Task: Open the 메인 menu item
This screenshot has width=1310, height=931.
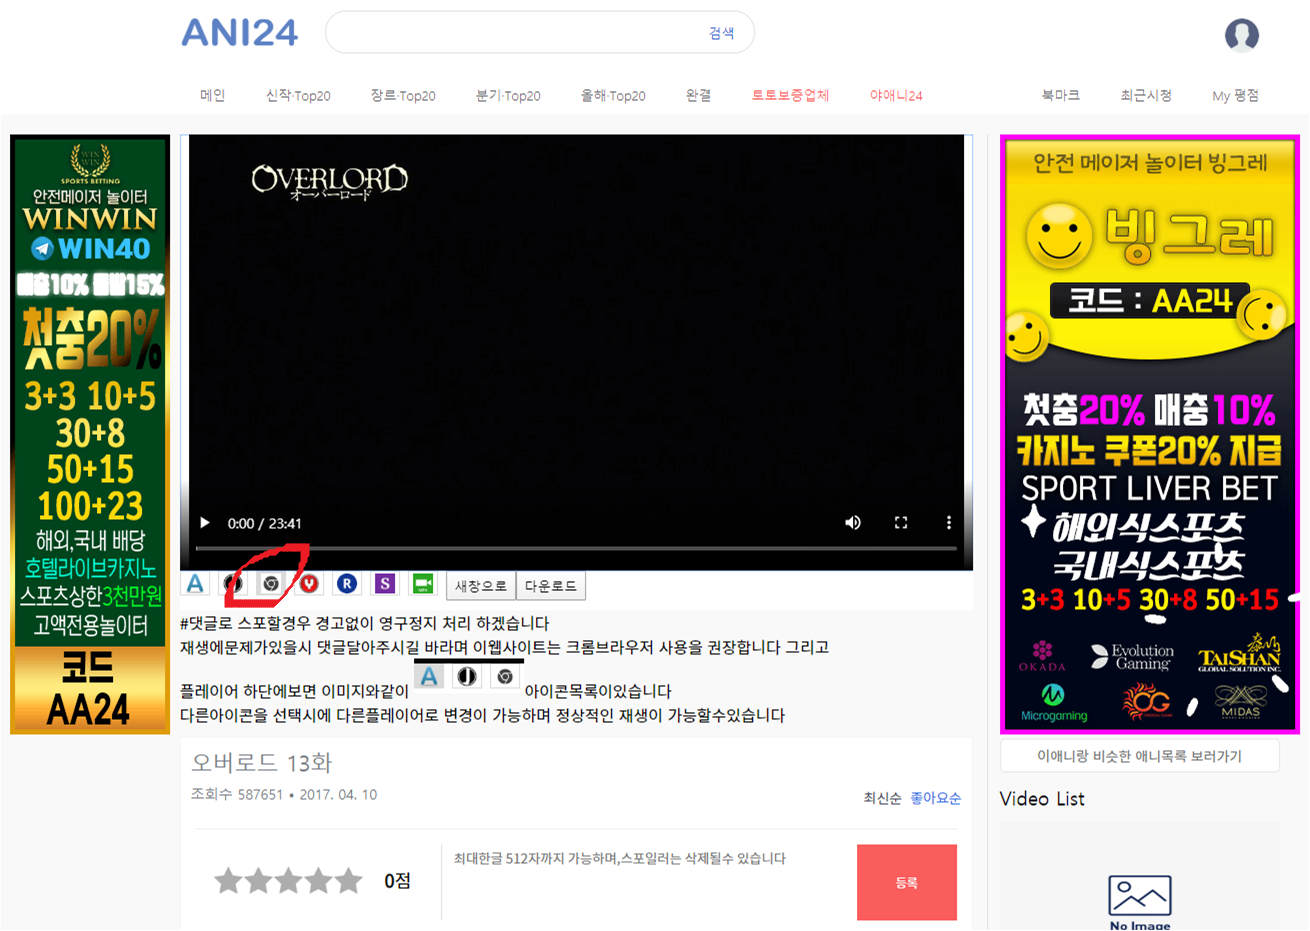Action: coord(212,95)
